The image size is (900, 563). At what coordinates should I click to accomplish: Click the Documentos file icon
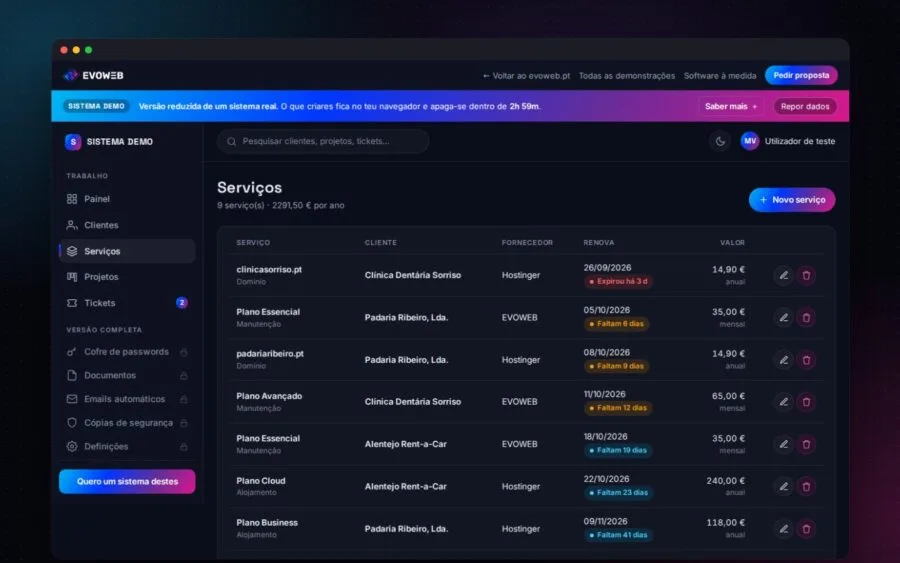click(x=72, y=375)
